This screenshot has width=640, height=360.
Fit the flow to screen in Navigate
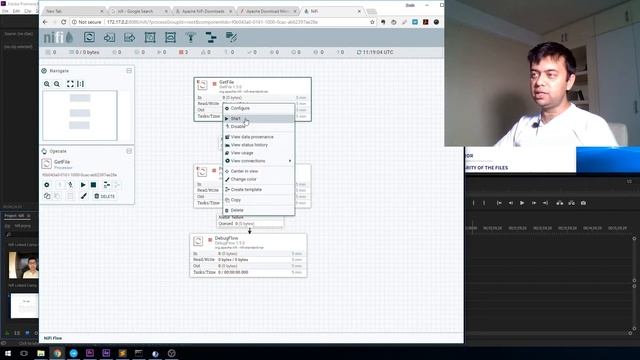point(70,84)
